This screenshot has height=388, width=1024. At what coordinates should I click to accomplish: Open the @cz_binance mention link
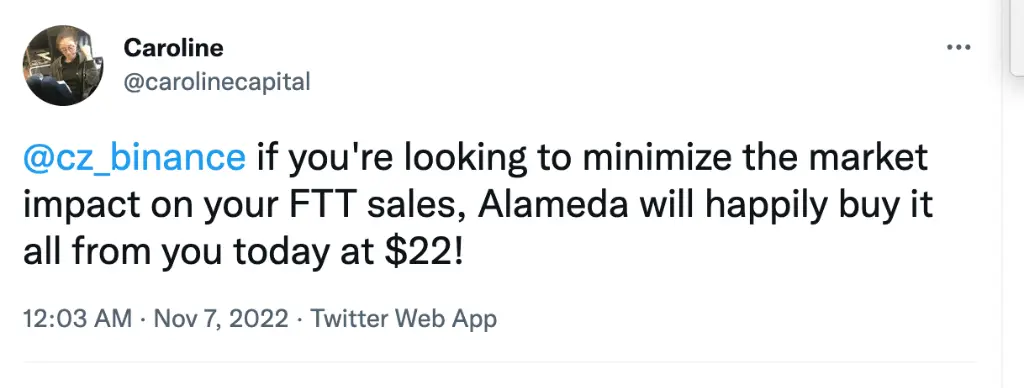135,159
